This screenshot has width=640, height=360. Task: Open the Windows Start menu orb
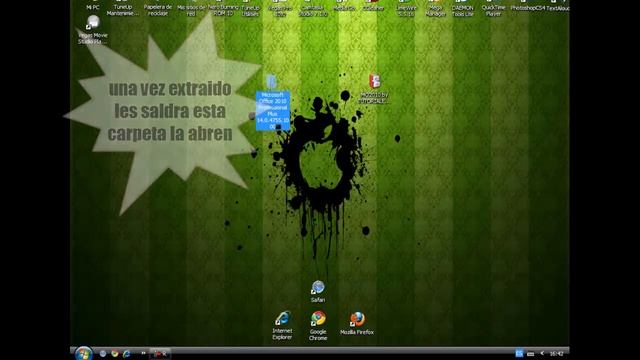click(x=83, y=353)
